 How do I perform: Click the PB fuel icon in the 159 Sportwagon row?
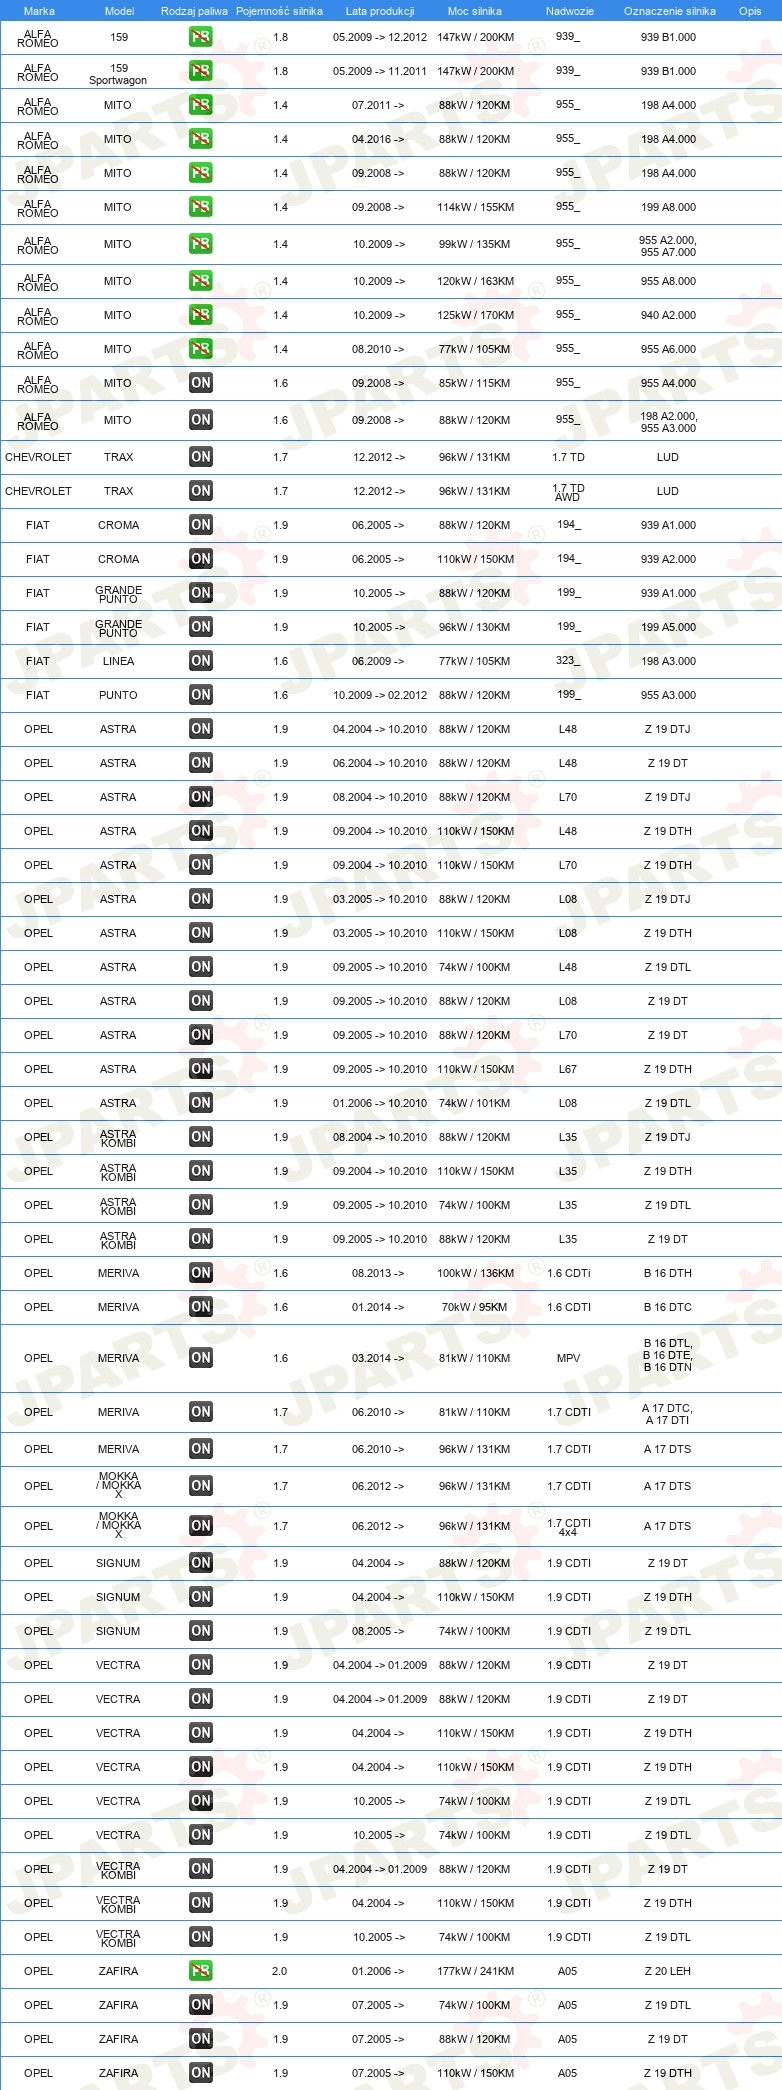click(200, 71)
